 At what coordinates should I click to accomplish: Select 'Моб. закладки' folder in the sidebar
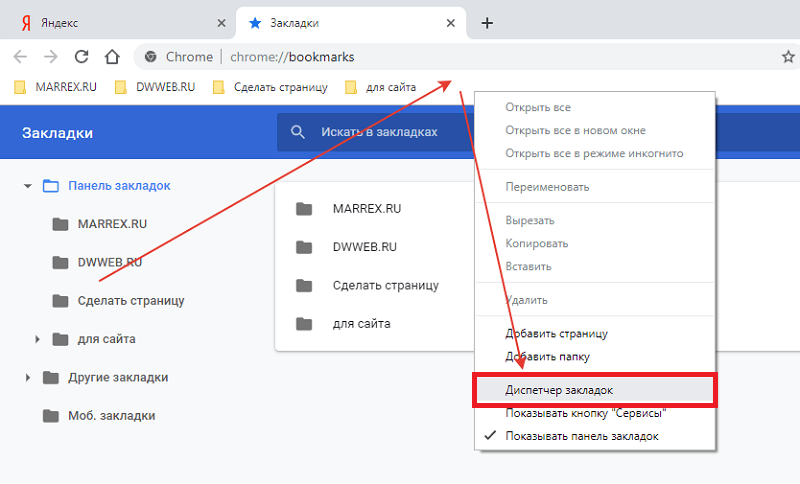(111, 415)
